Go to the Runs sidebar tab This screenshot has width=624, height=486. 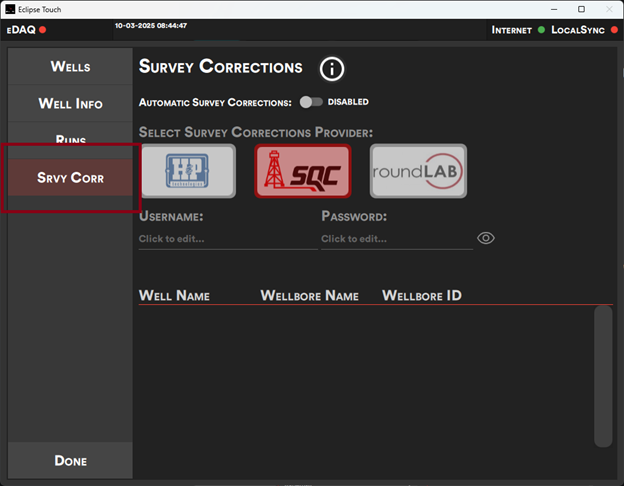70,139
